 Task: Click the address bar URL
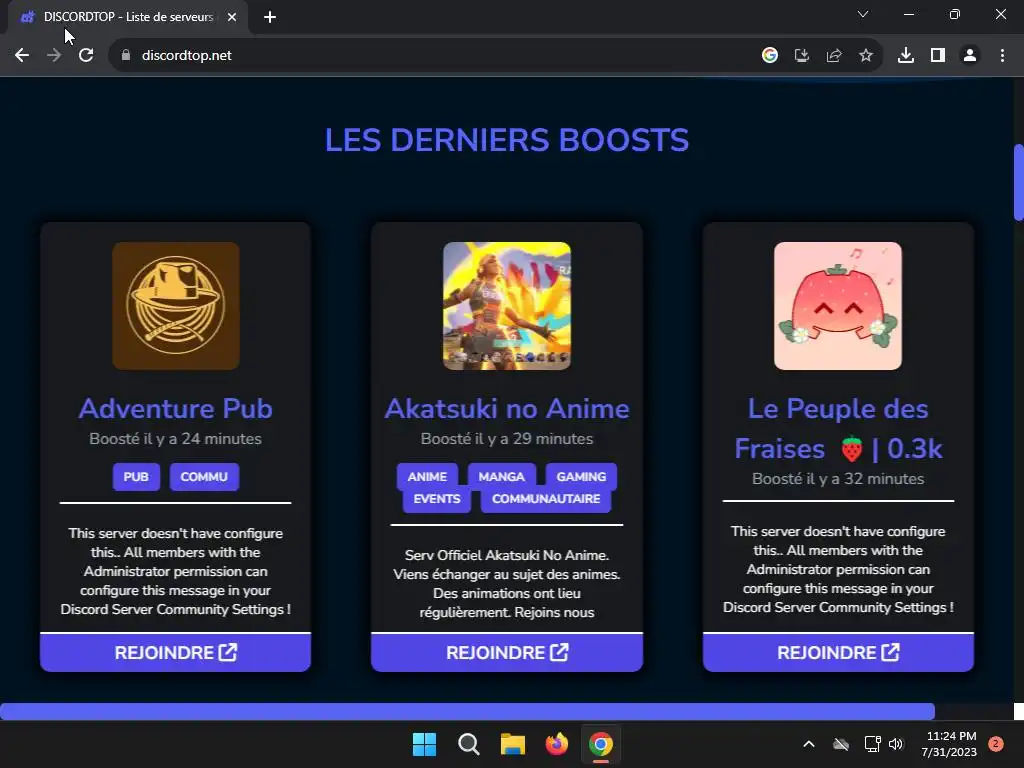(187, 56)
